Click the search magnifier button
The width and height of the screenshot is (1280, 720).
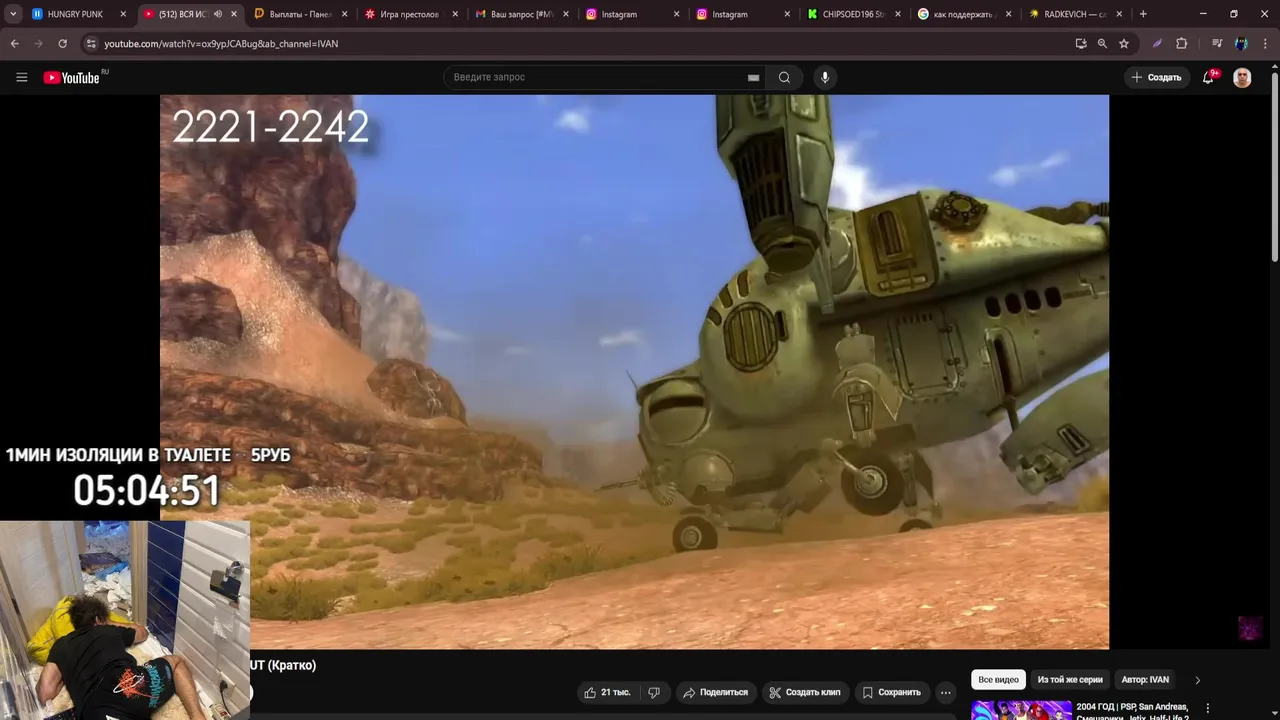(x=784, y=77)
